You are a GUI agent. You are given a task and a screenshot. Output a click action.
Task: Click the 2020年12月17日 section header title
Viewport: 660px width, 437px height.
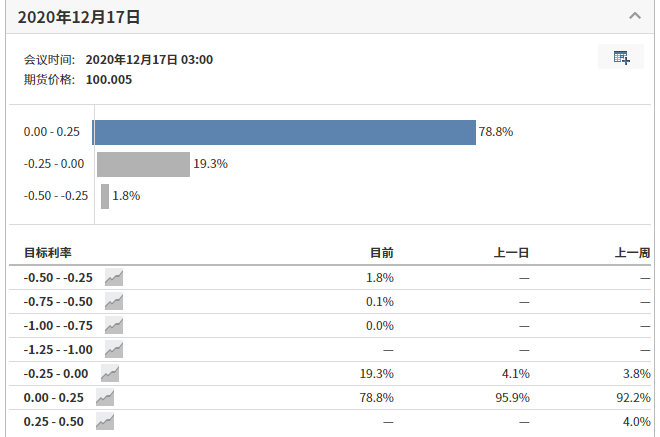[79, 17]
